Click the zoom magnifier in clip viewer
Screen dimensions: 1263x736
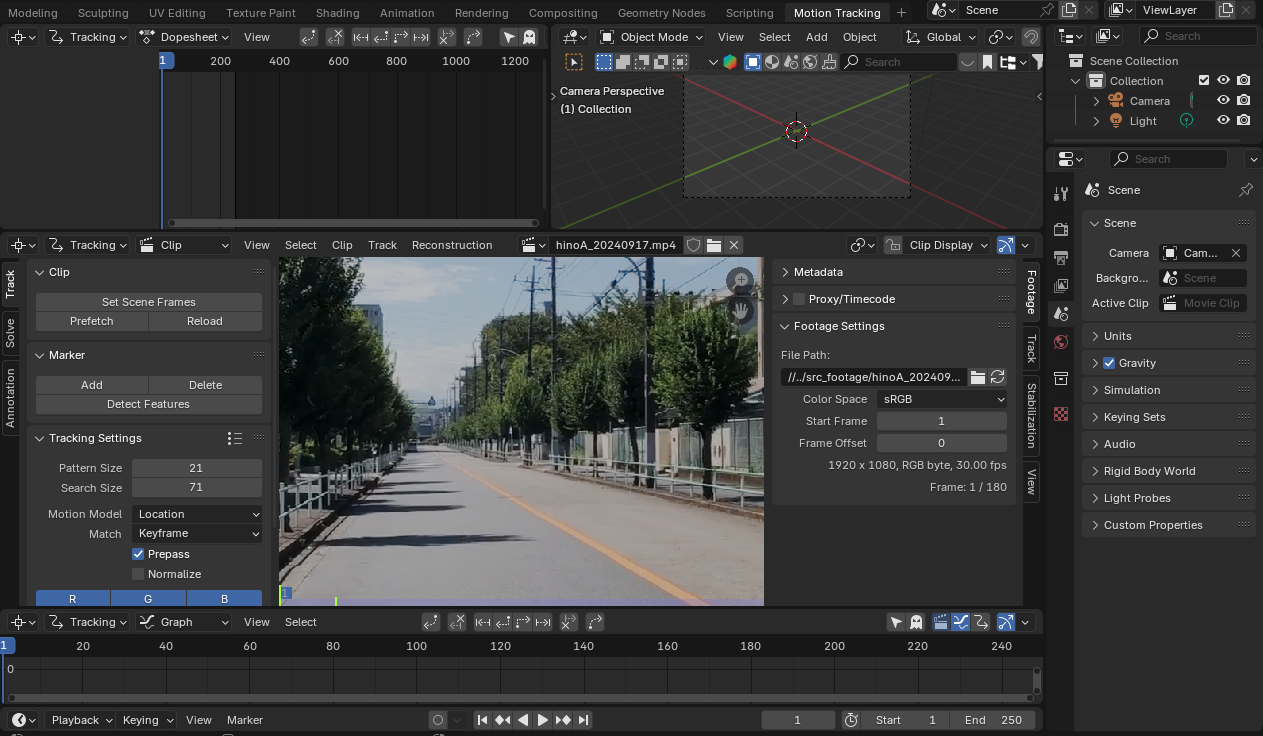(x=740, y=281)
